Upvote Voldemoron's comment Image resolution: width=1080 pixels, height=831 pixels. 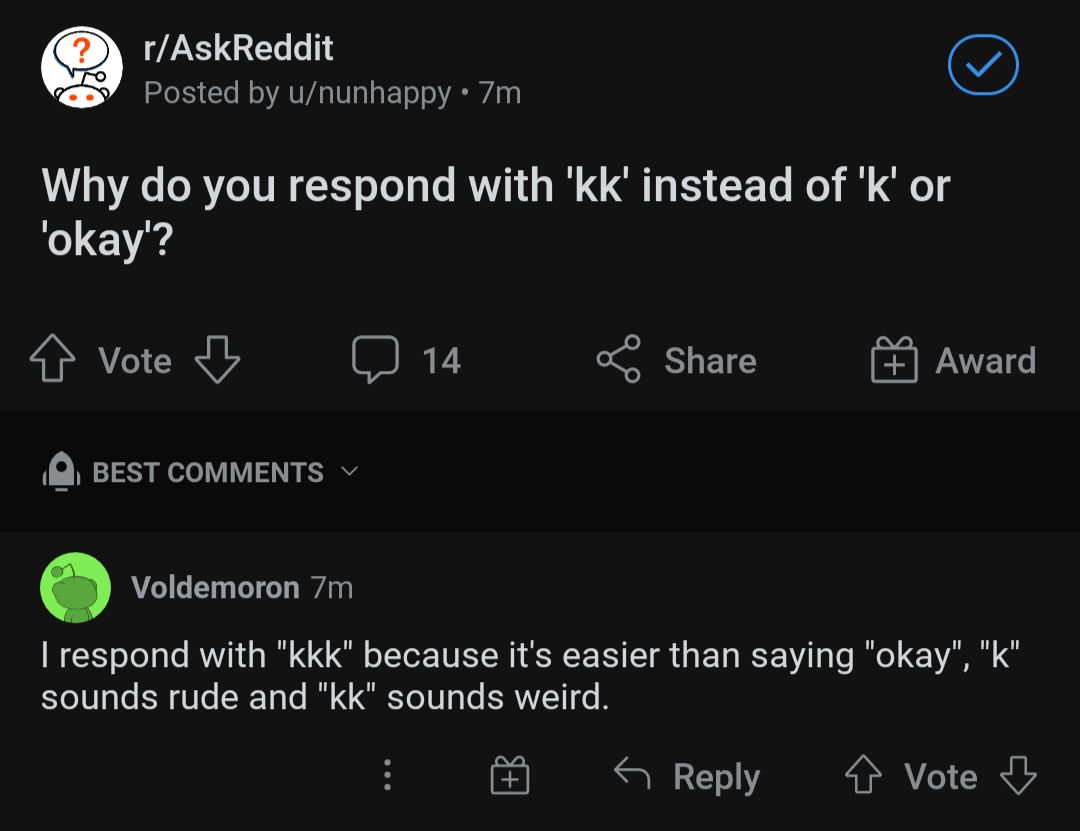[864, 776]
